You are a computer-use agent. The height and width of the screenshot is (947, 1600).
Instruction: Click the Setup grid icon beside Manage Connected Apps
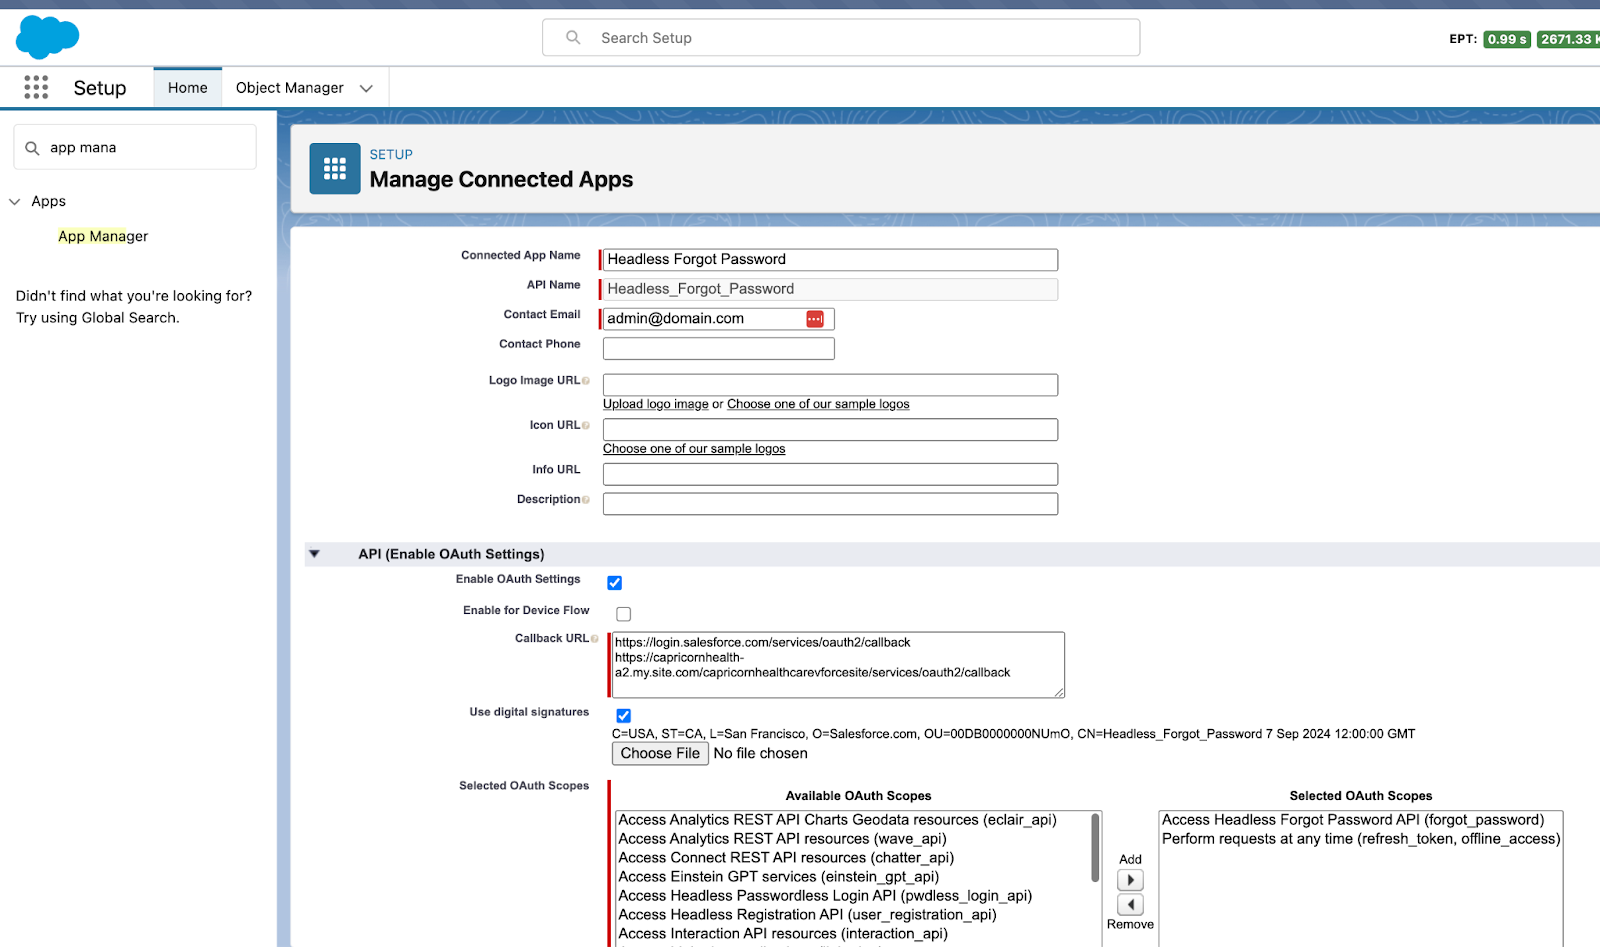(x=334, y=168)
